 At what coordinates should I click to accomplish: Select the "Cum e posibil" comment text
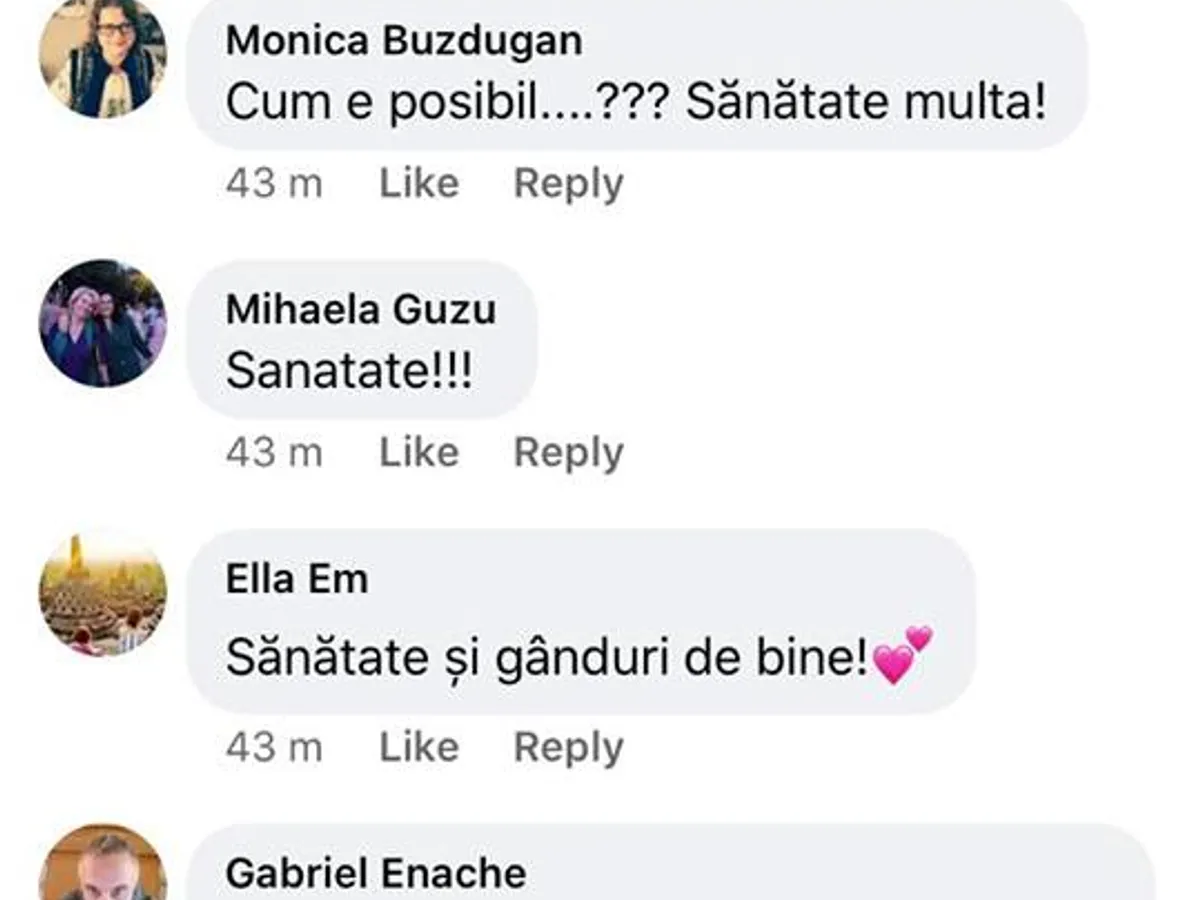[x=636, y=103]
